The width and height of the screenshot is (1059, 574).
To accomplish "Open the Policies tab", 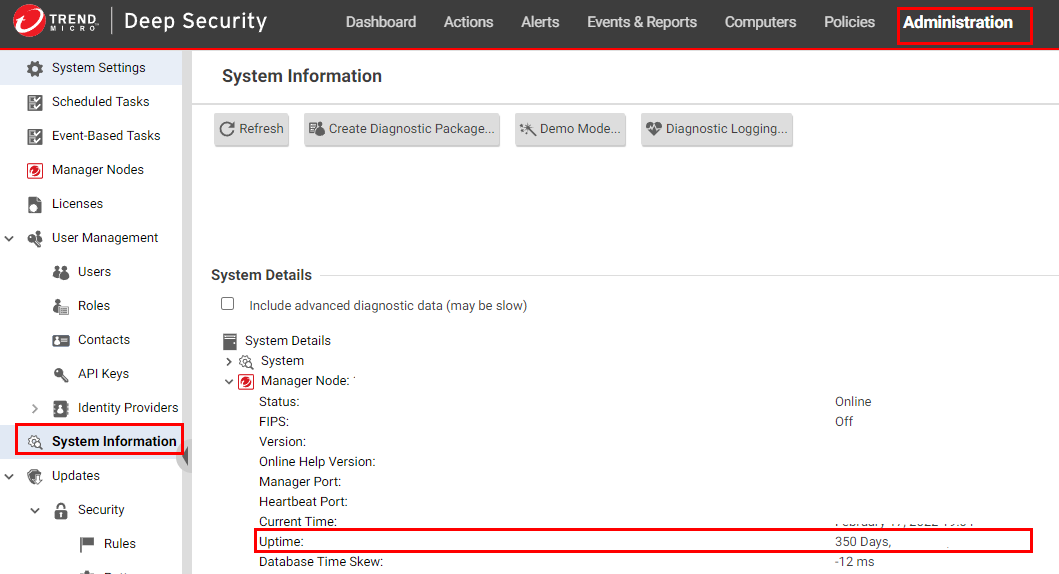I will tap(849, 22).
